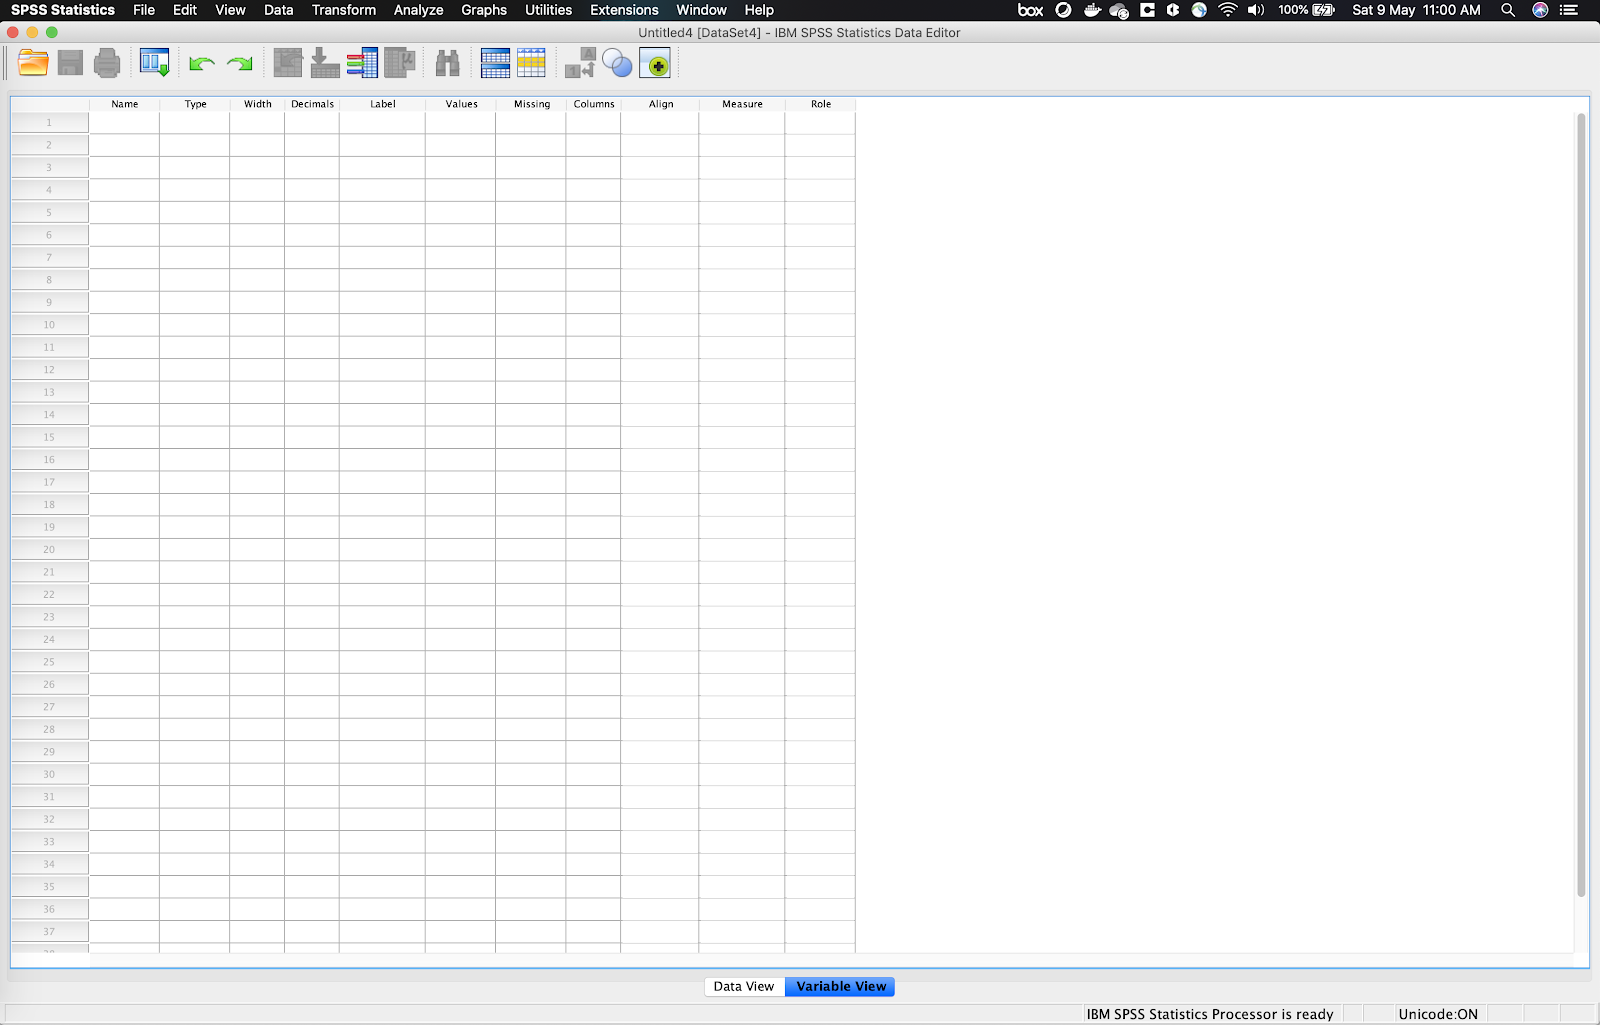Click the Name cell in row 1

tap(125, 123)
